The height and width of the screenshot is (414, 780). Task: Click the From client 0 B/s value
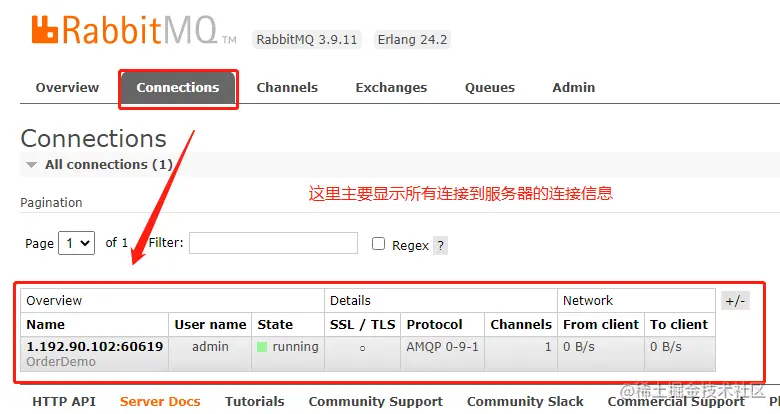point(579,346)
